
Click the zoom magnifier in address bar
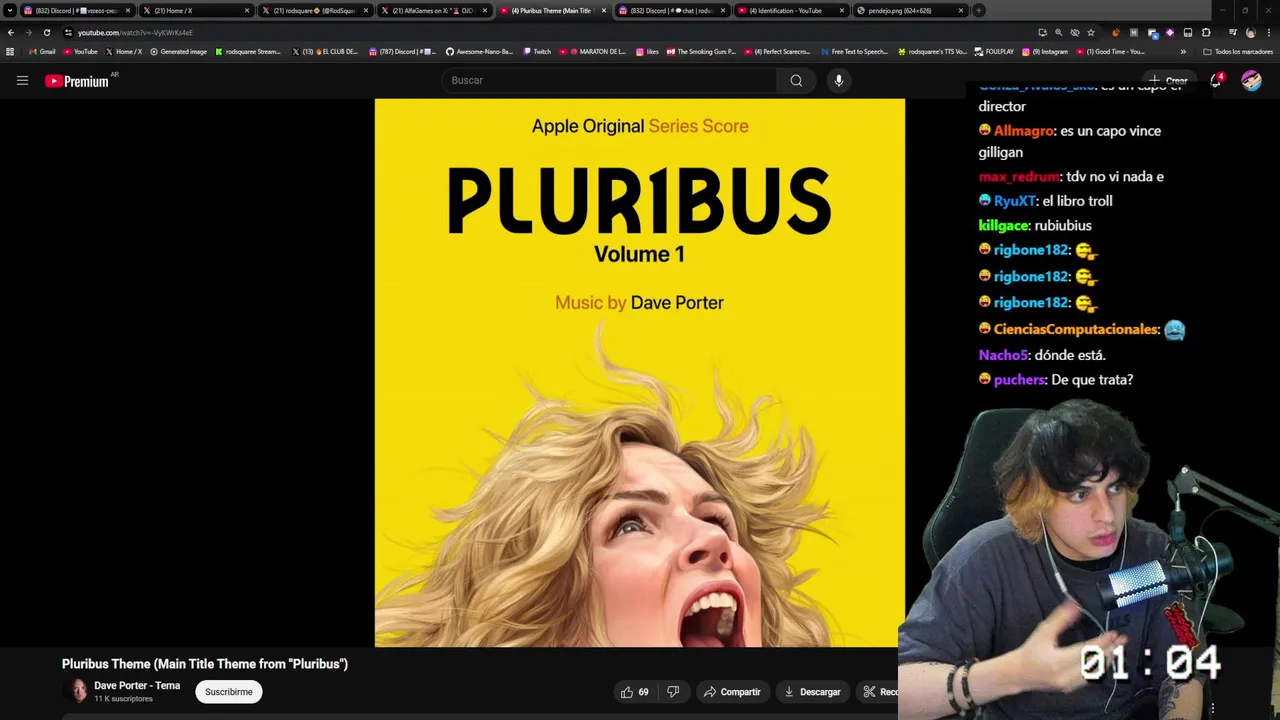click(x=1058, y=32)
